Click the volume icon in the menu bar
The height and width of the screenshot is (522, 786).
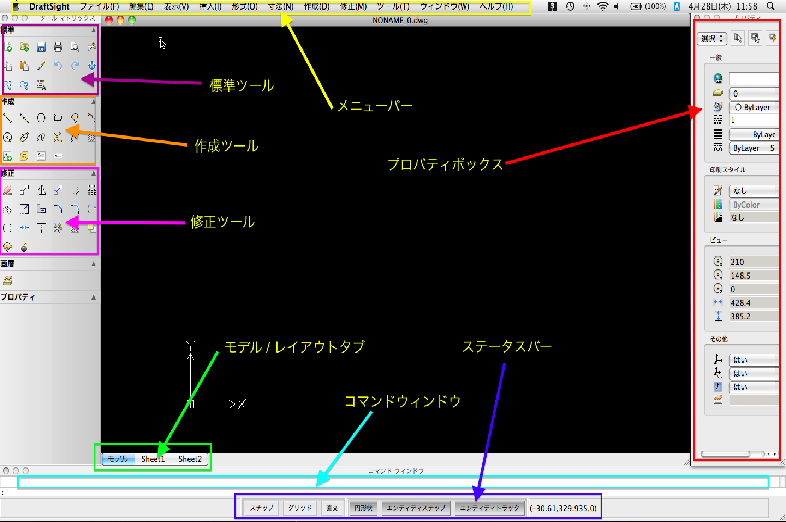(x=616, y=7)
